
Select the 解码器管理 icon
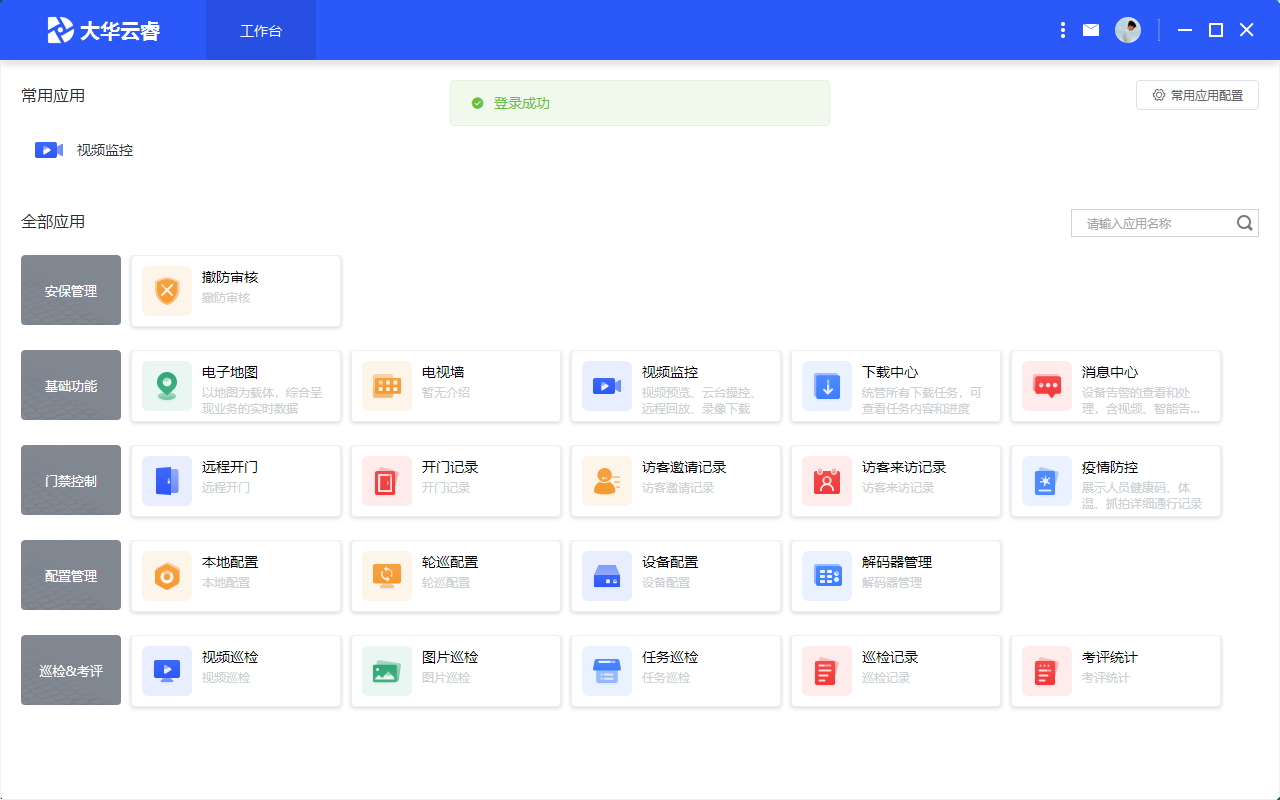pyautogui.click(x=827, y=576)
